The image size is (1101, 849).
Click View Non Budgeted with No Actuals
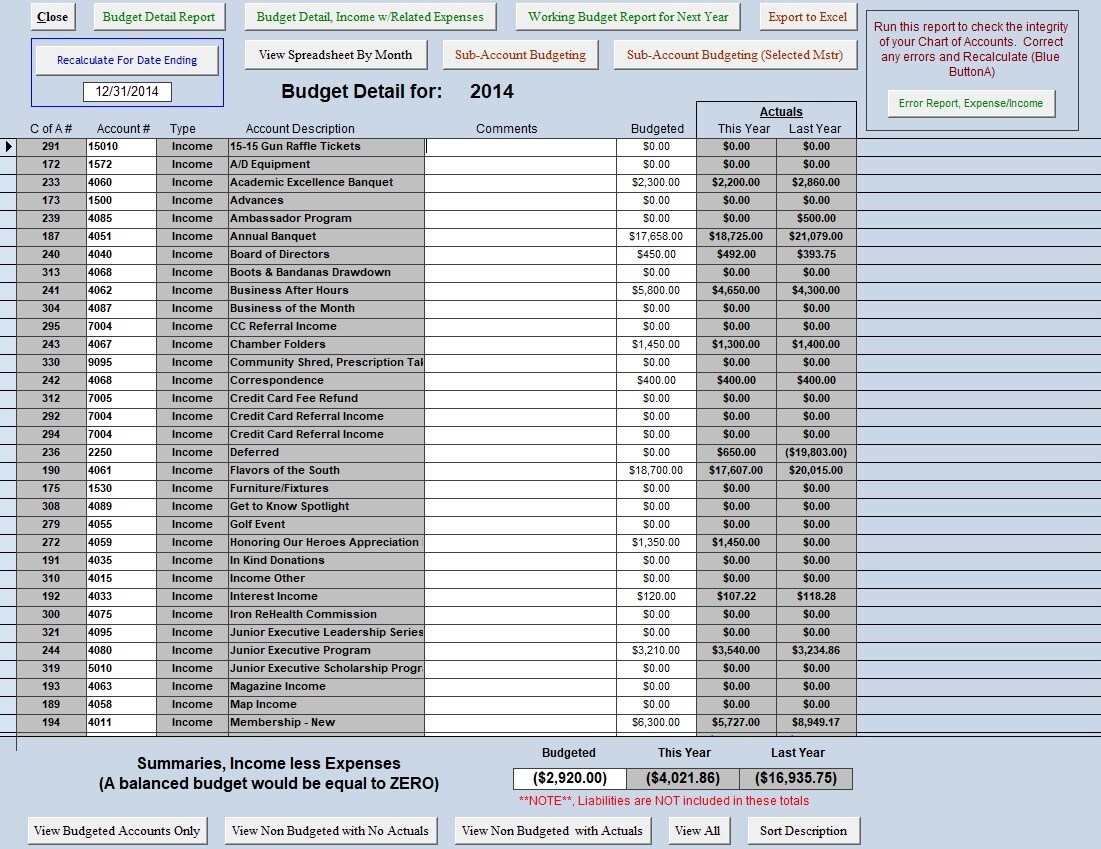330,831
